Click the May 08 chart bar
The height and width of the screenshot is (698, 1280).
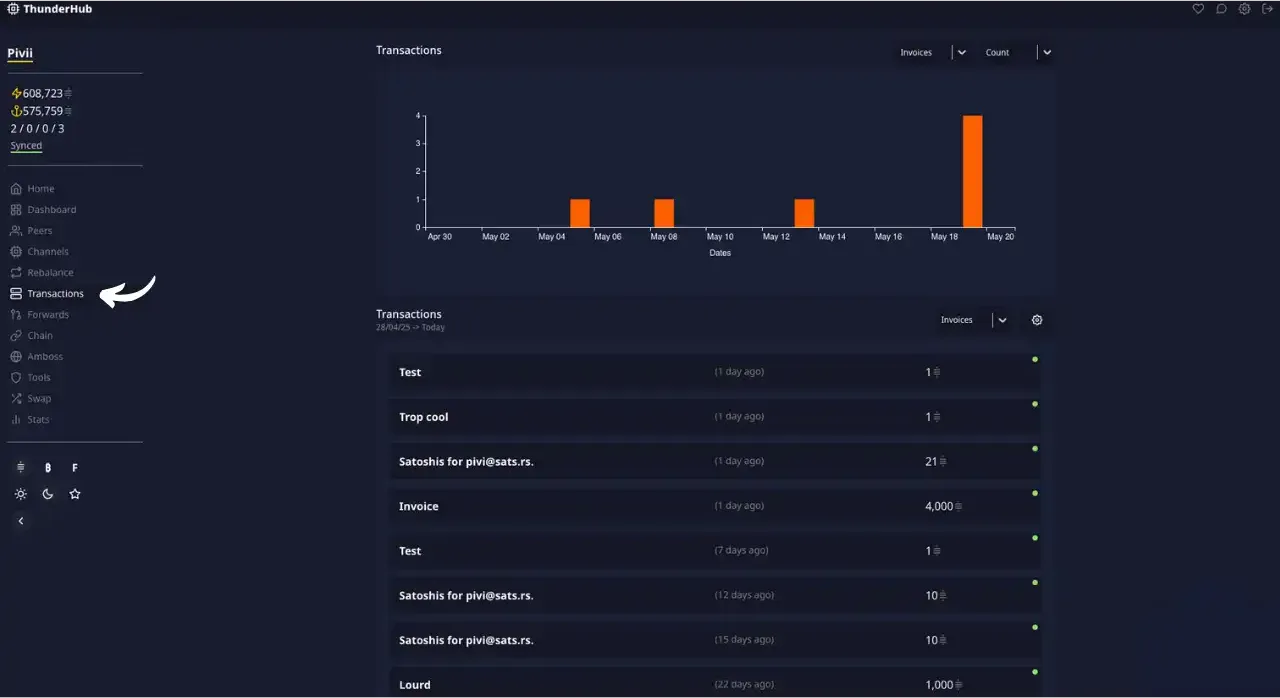point(664,213)
